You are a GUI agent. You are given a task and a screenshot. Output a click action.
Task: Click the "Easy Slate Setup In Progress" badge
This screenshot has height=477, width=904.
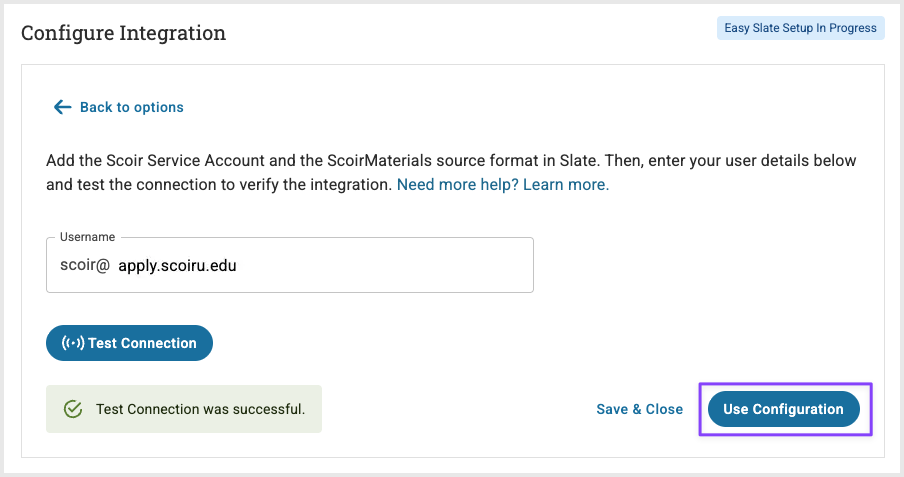click(800, 28)
